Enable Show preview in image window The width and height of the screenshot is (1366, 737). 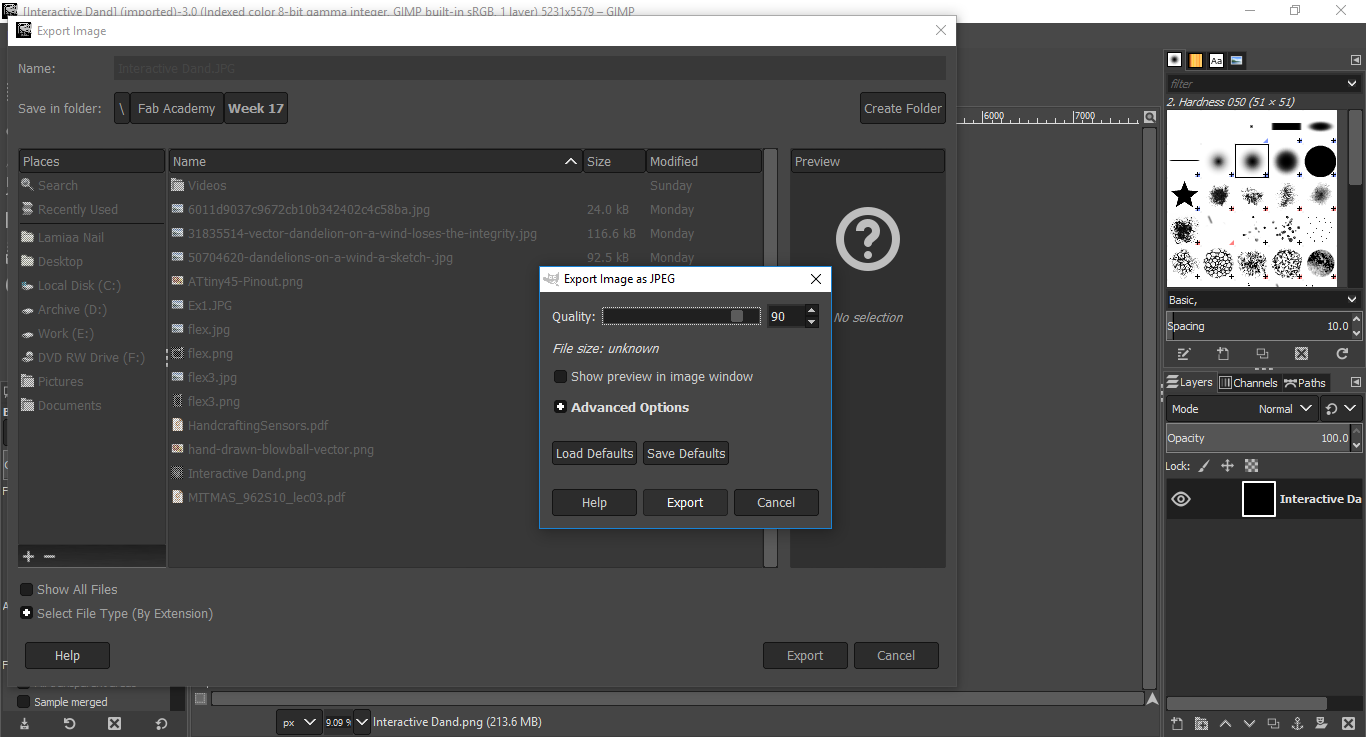[x=560, y=377]
